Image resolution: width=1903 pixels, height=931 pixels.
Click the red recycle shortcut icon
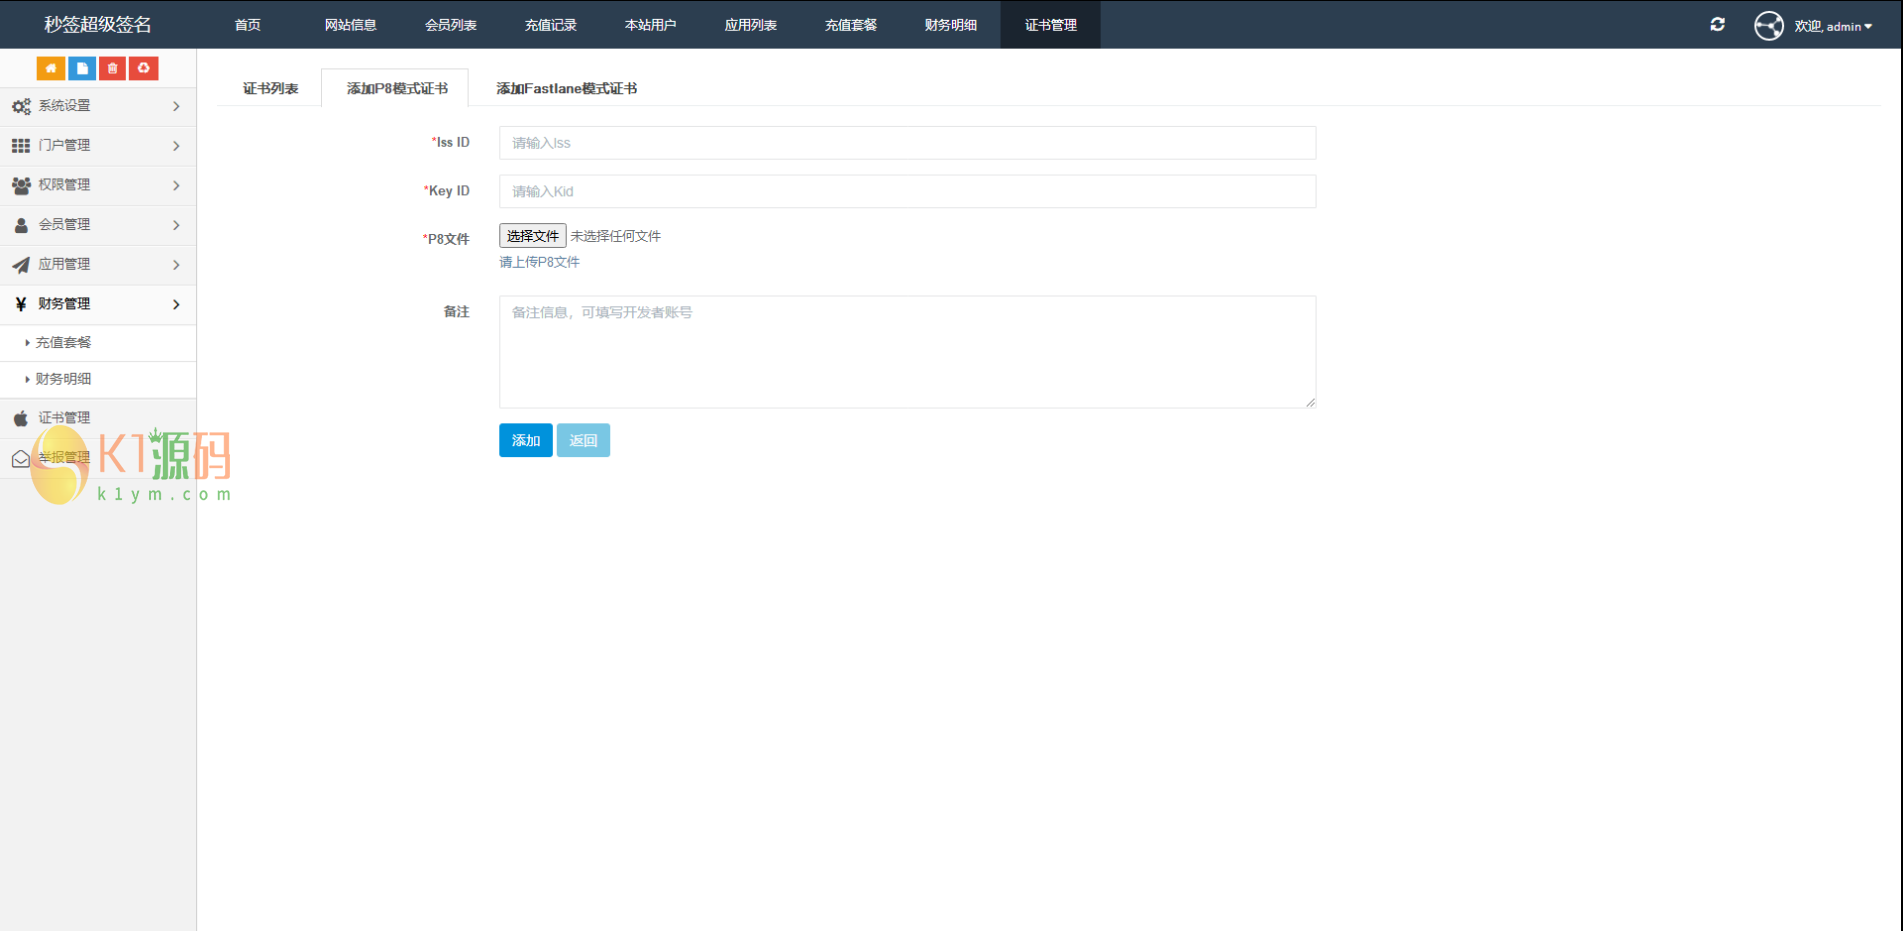tap(144, 68)
